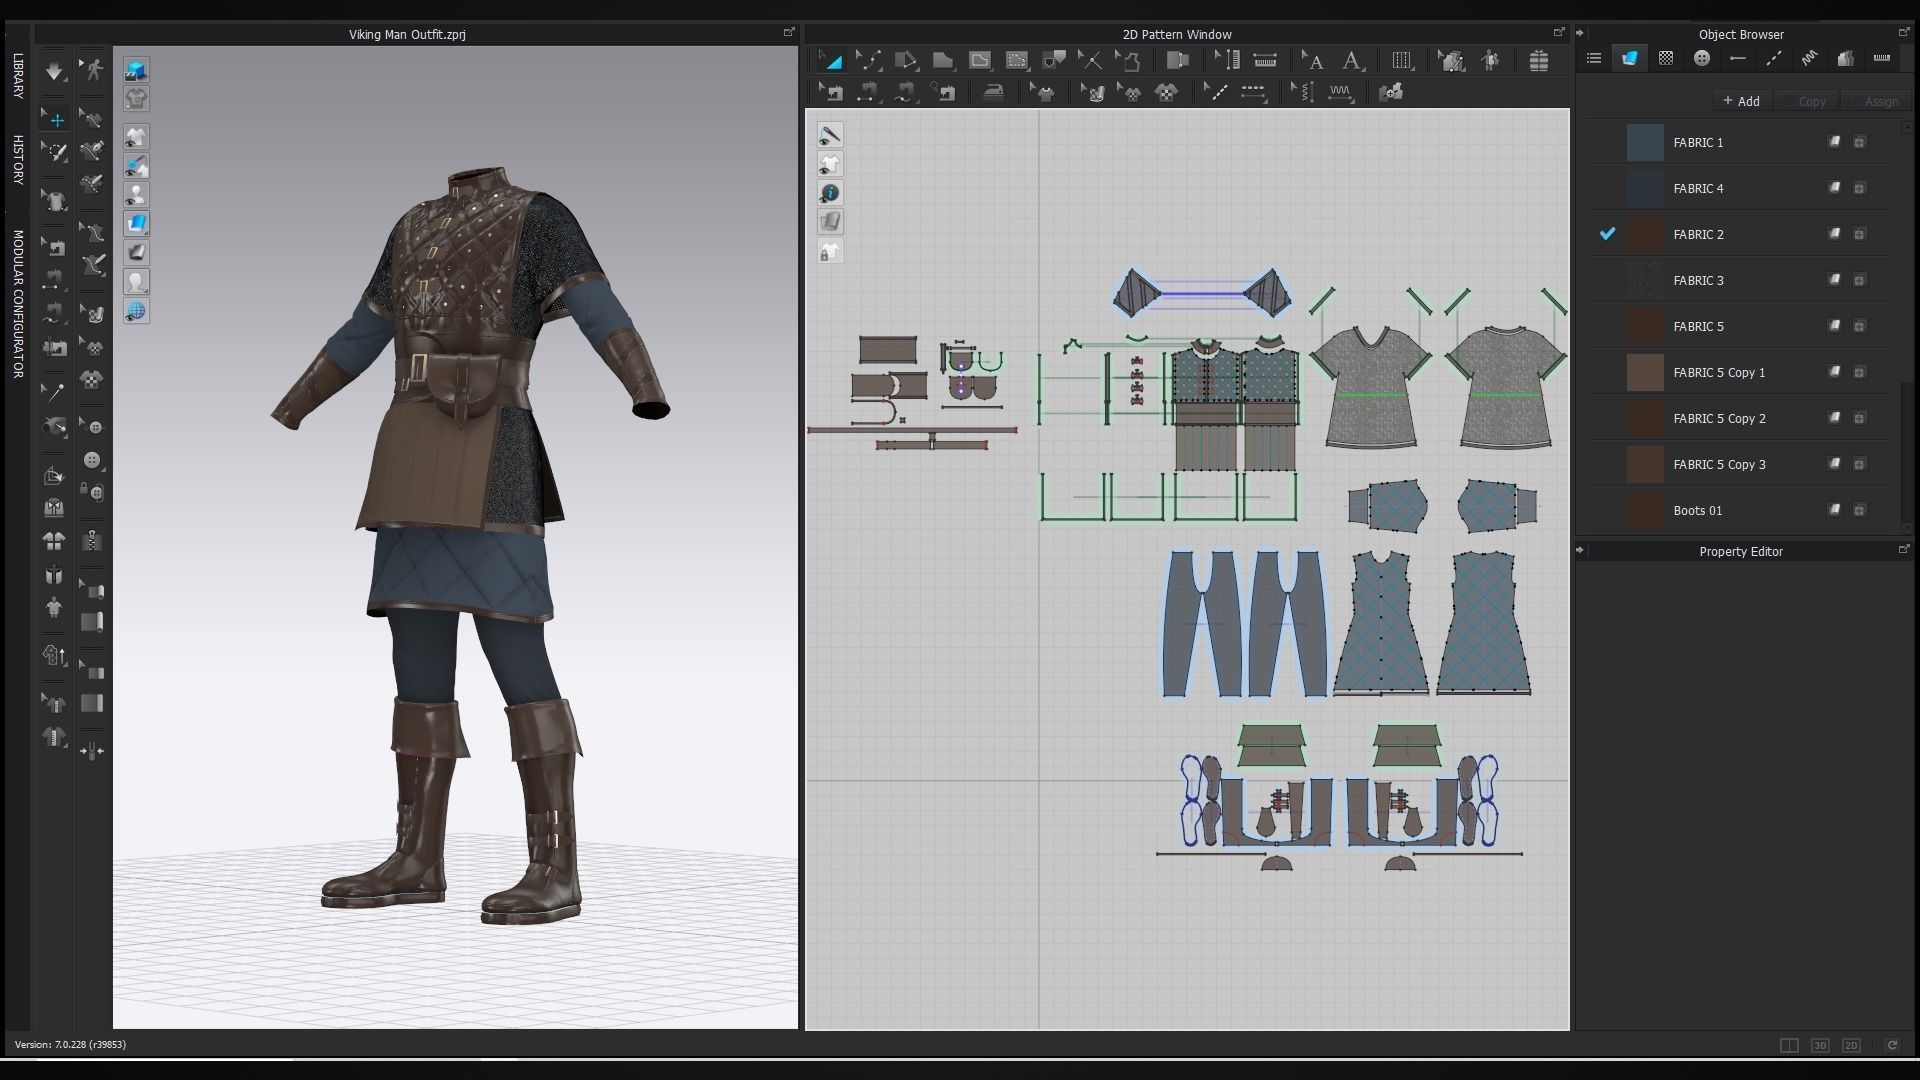Click the FABRIC 5 Copy 1 swatch
Image resolution: width=1920 pixels, height=1080 pixels.
click(x=1645, y=372)
